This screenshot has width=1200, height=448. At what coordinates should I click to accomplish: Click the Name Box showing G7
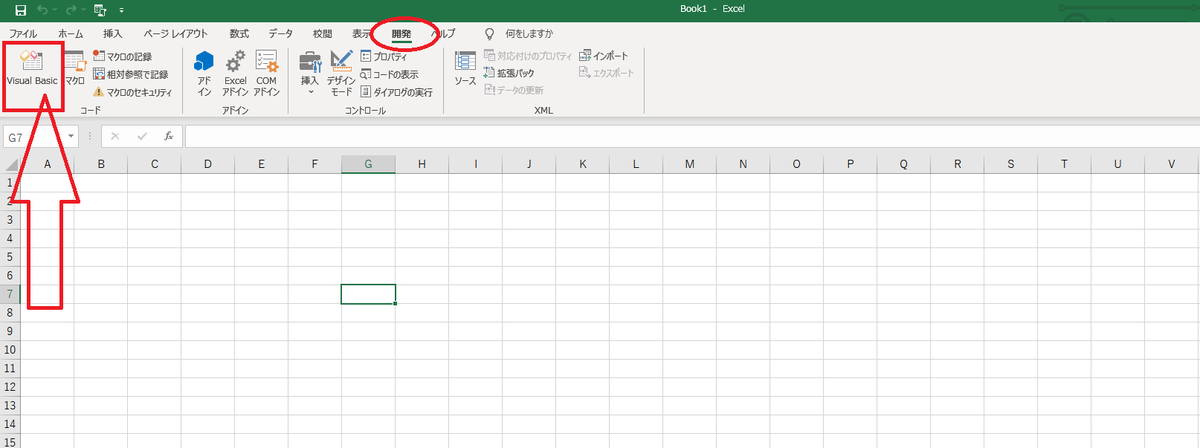click(34, 136)
